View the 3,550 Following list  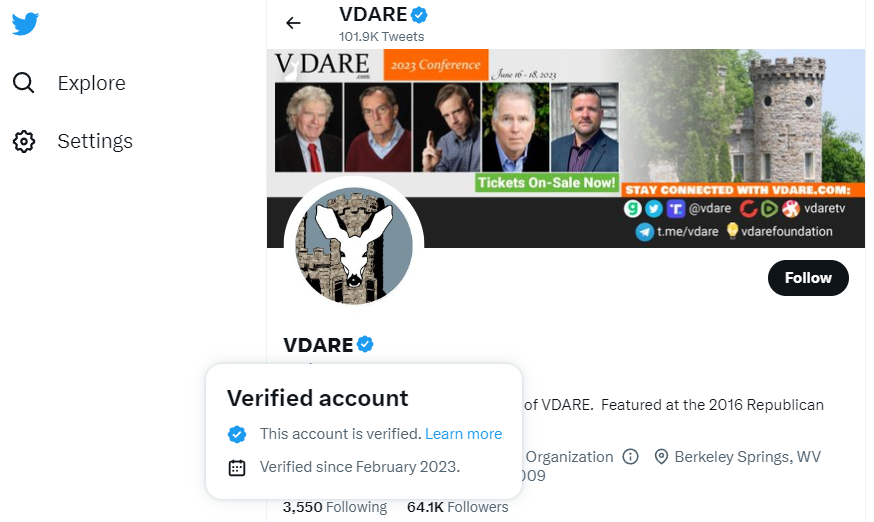[334, 507]
